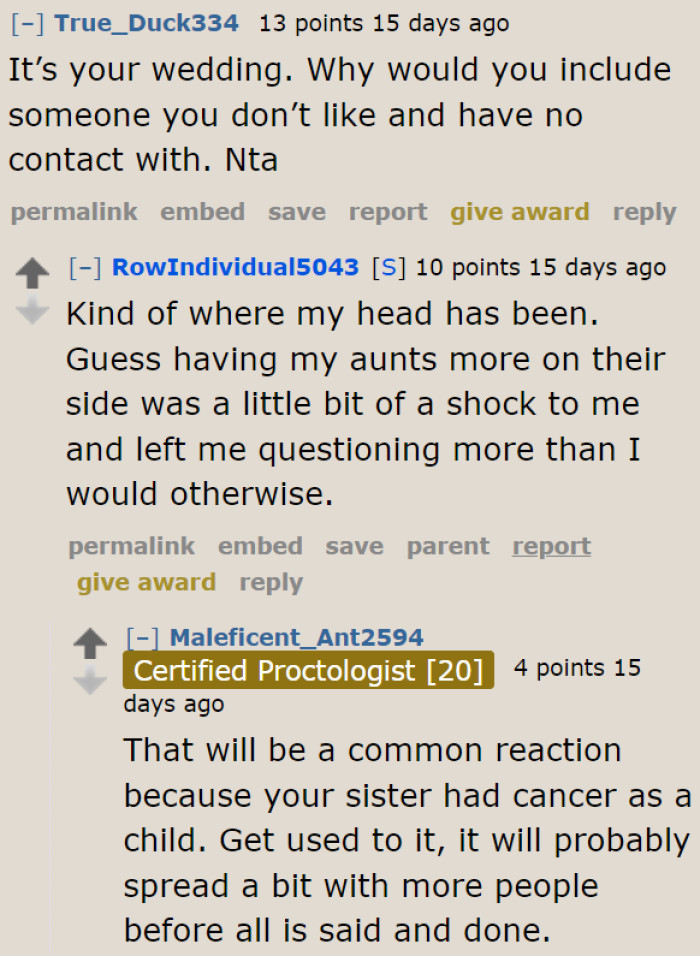700x956 pixels.
Task: Report True_Duck334's comment
Action: click(388, 212)
